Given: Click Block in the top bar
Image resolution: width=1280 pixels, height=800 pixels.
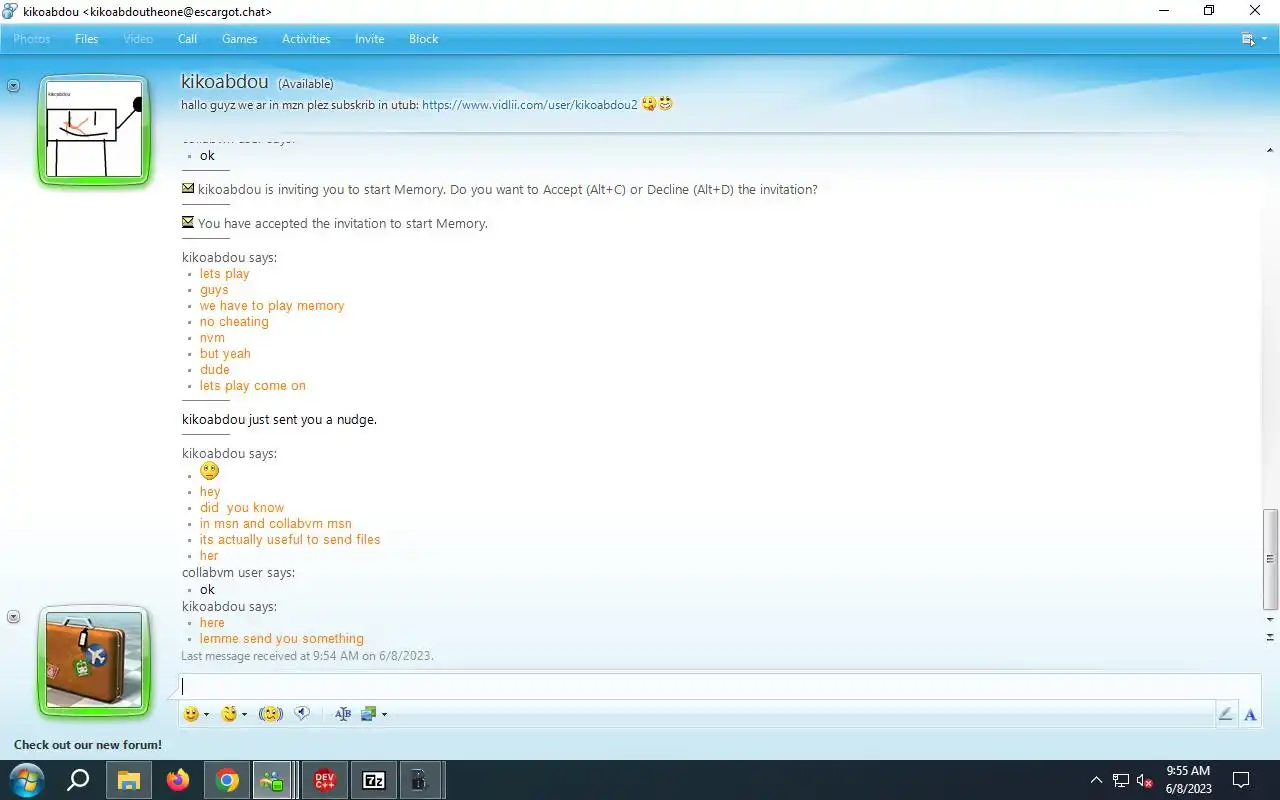Looking at the screenshot, I should 424,39.
